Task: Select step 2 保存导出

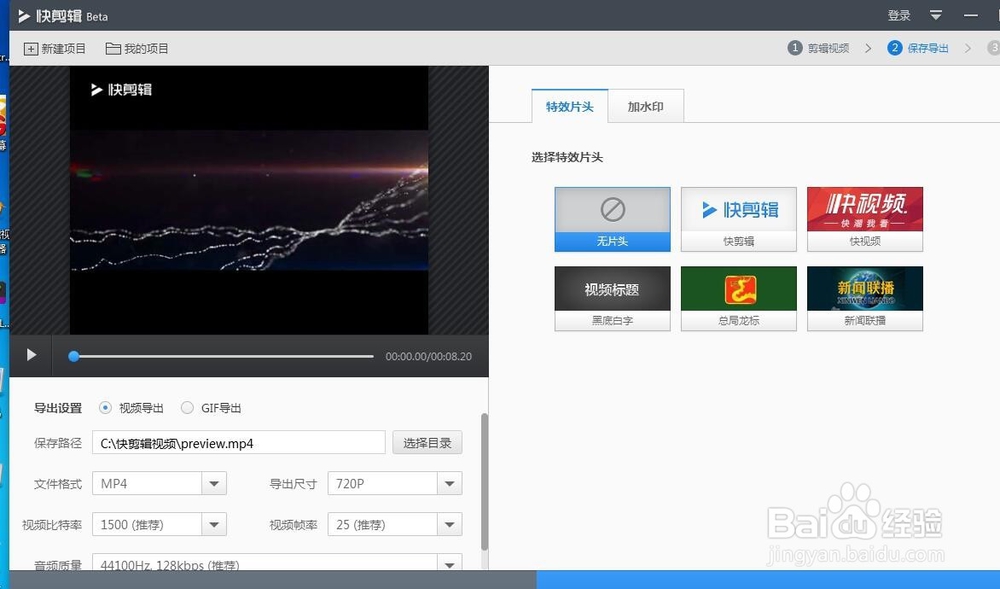Action: [918, 48]
